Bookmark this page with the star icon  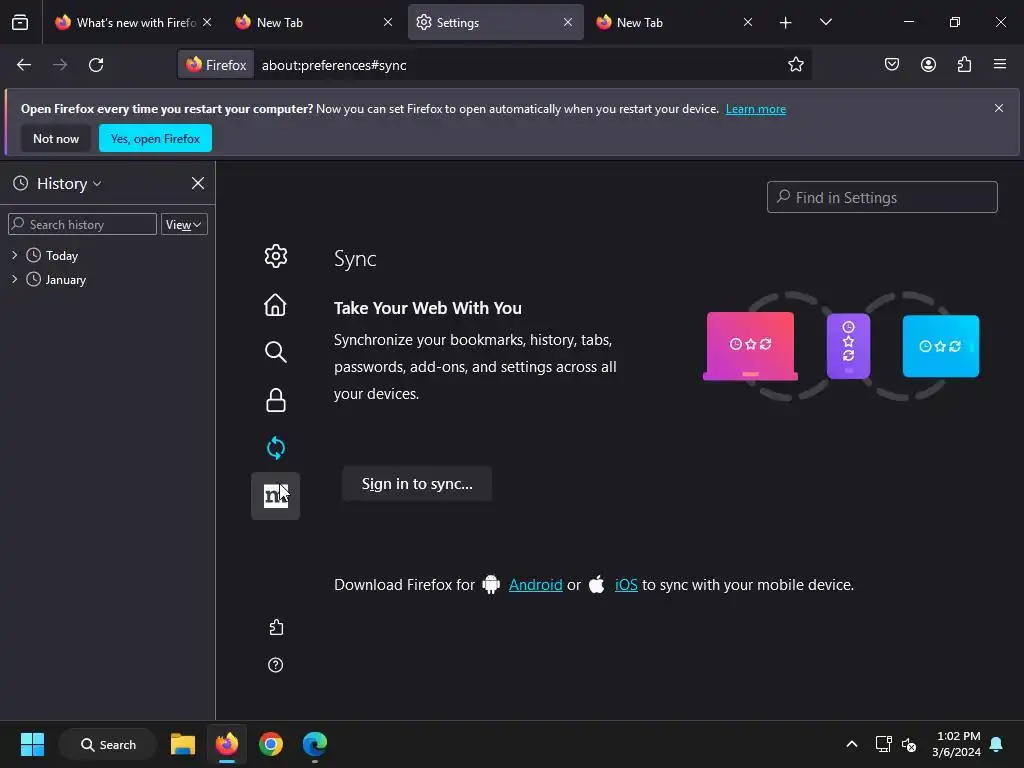(795, 65)
